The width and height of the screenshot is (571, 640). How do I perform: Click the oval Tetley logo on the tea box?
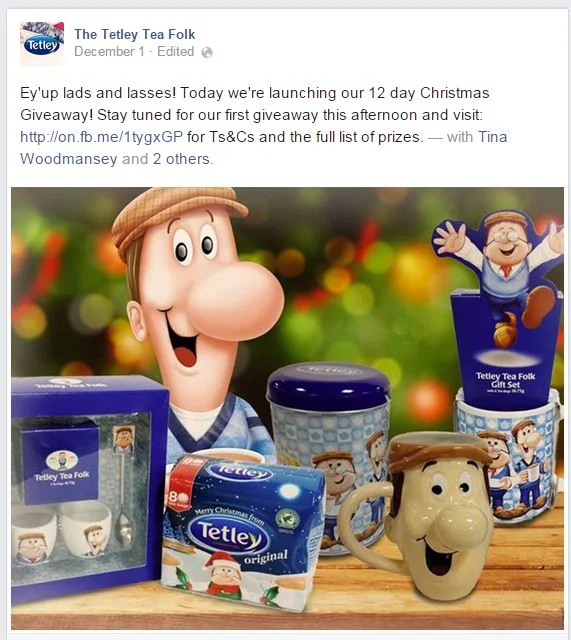click(x=229, y=534)
